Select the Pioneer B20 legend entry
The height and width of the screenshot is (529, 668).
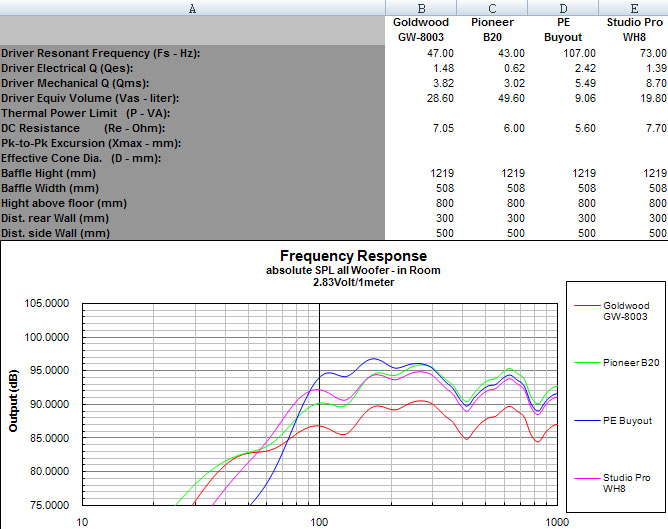[616, 362]
